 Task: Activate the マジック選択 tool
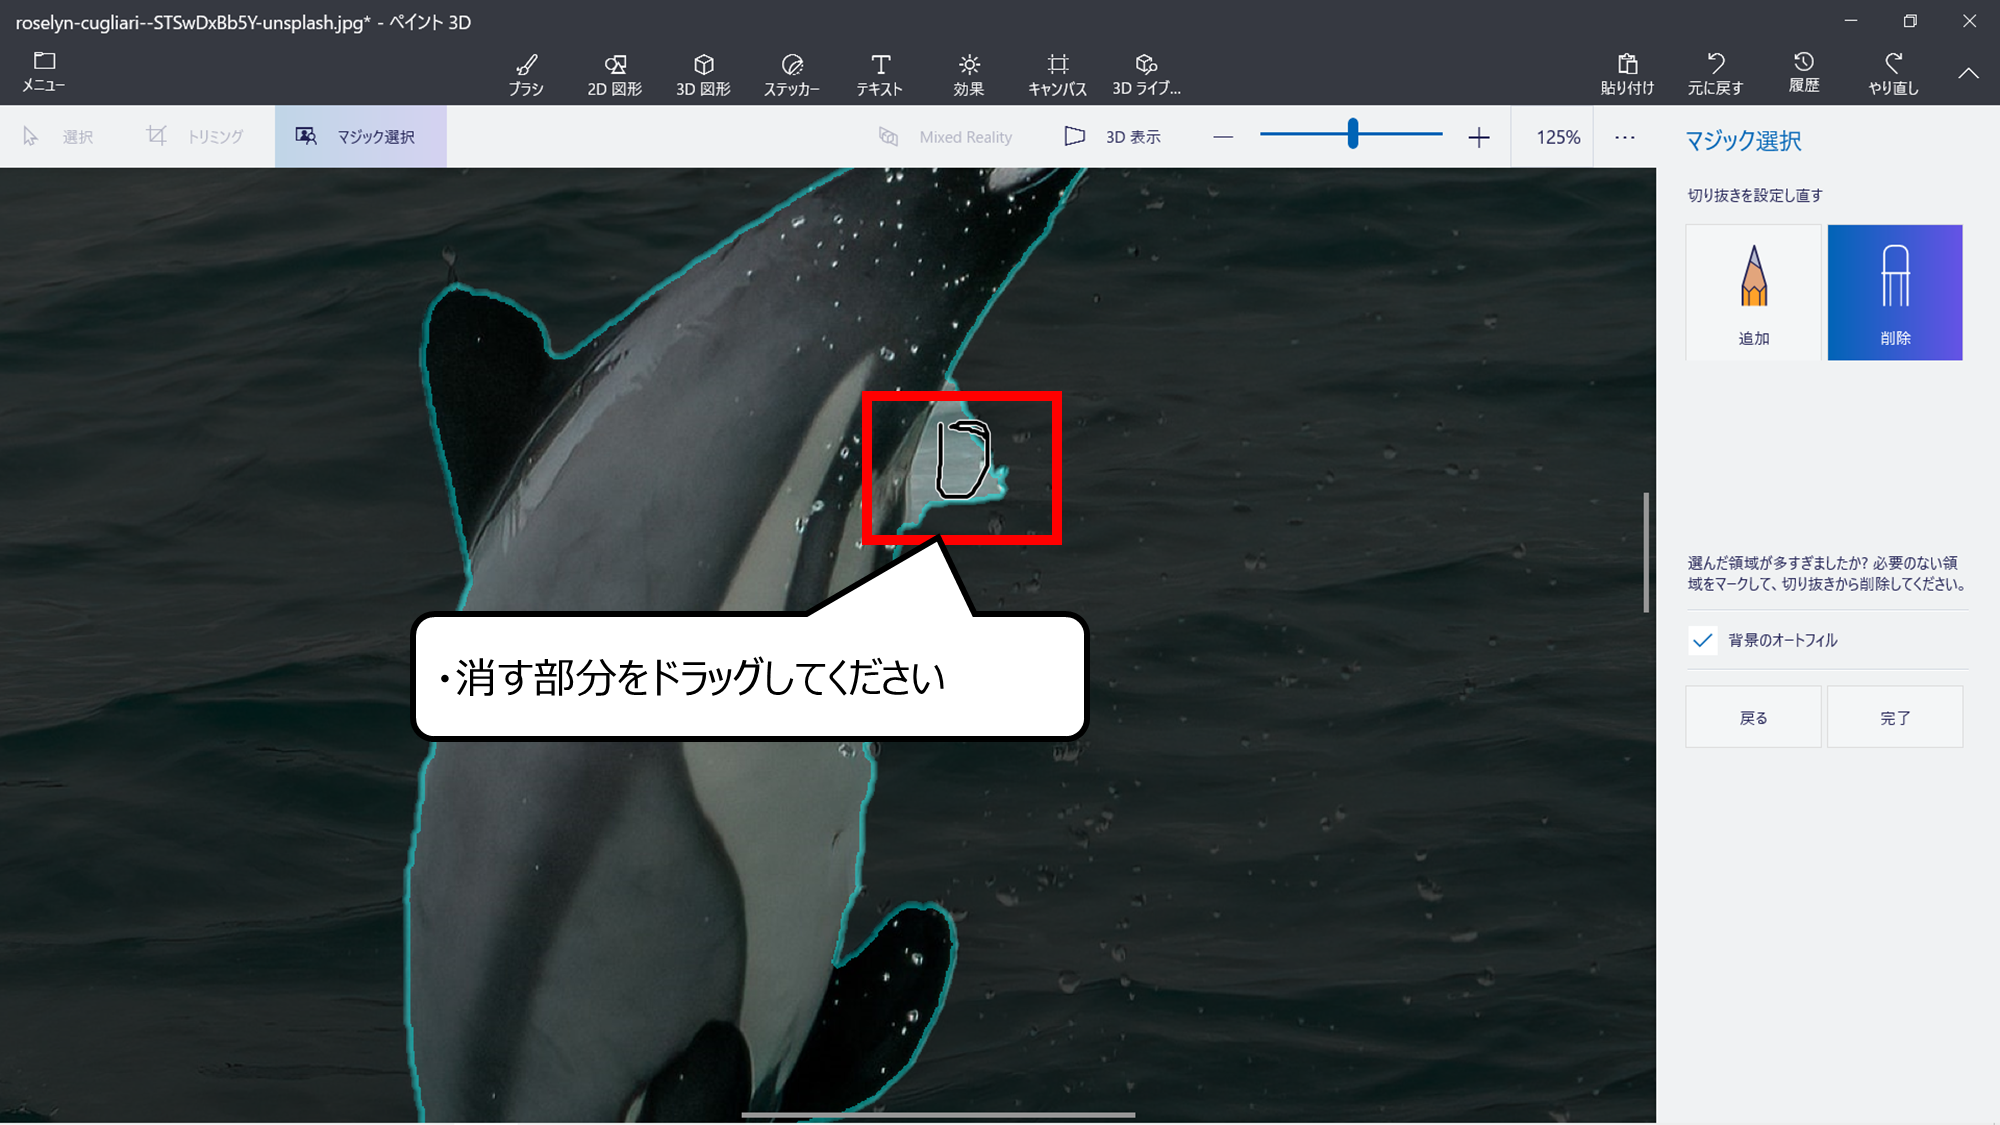point(360,136)
